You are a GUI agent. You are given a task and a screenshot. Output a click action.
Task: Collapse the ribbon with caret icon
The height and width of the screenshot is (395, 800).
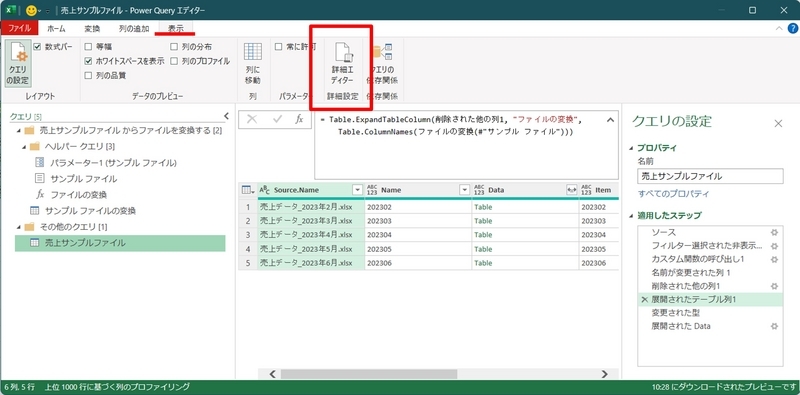point(779,29)
